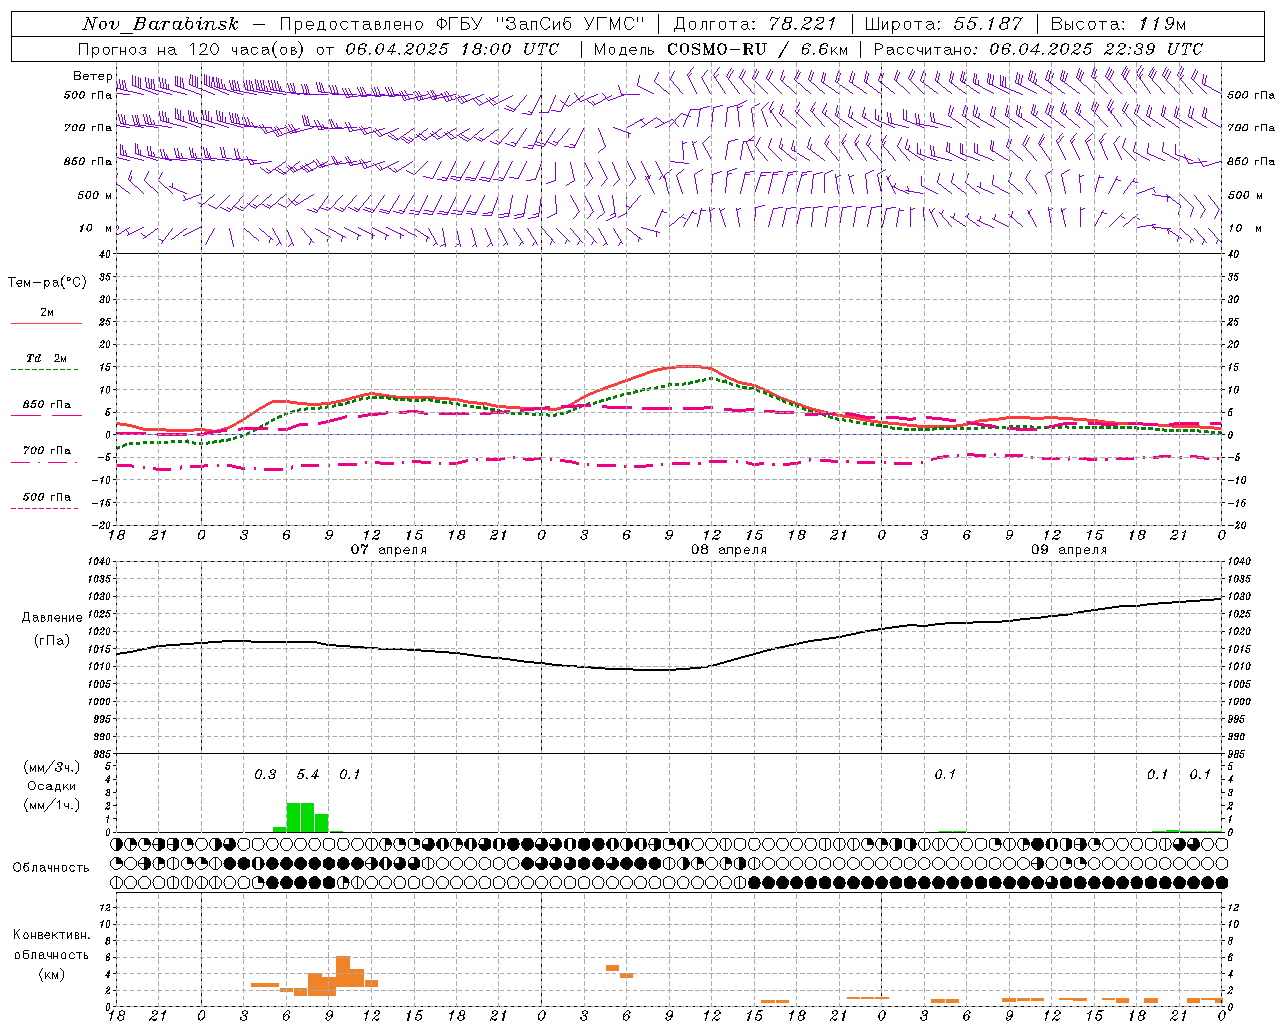Select the "07 апреля" date label

(389, 550)
